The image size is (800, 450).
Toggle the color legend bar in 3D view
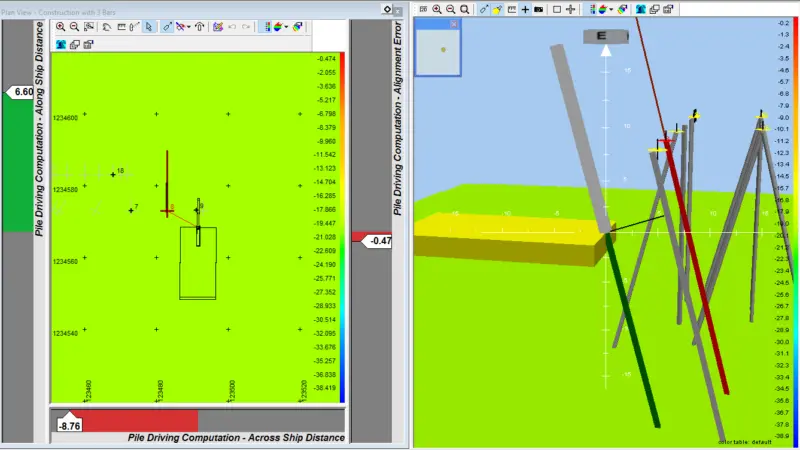[592, 9]
